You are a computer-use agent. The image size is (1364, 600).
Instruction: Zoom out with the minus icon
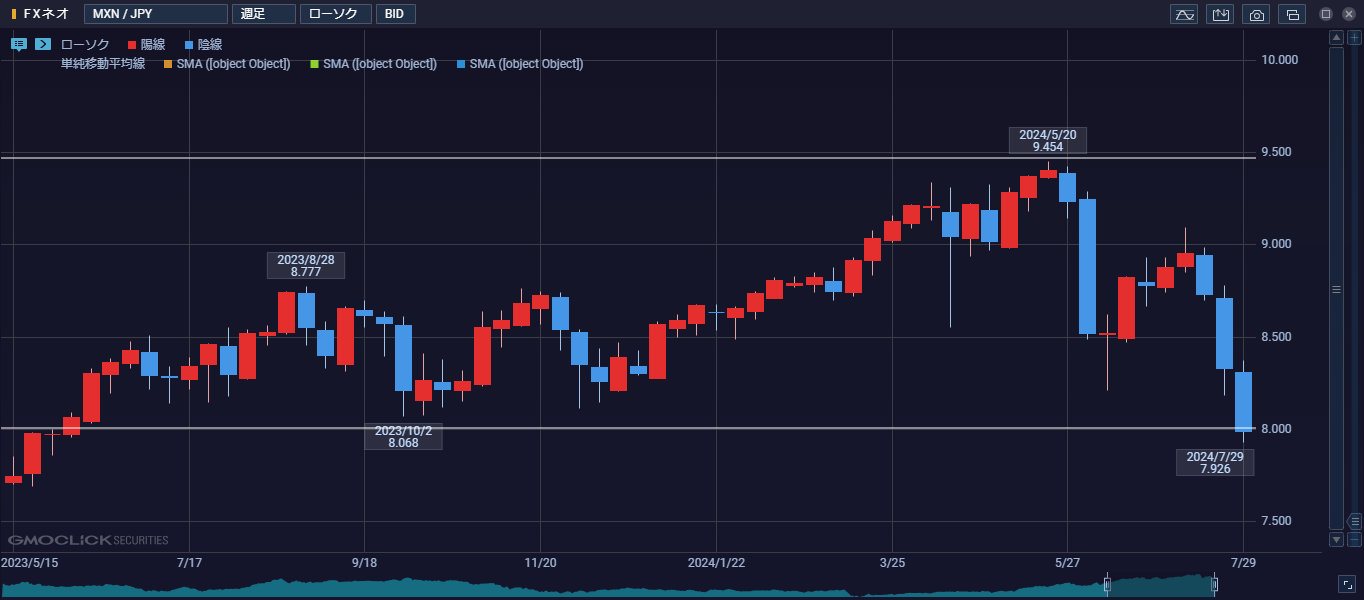click(x=1354, y=539)
